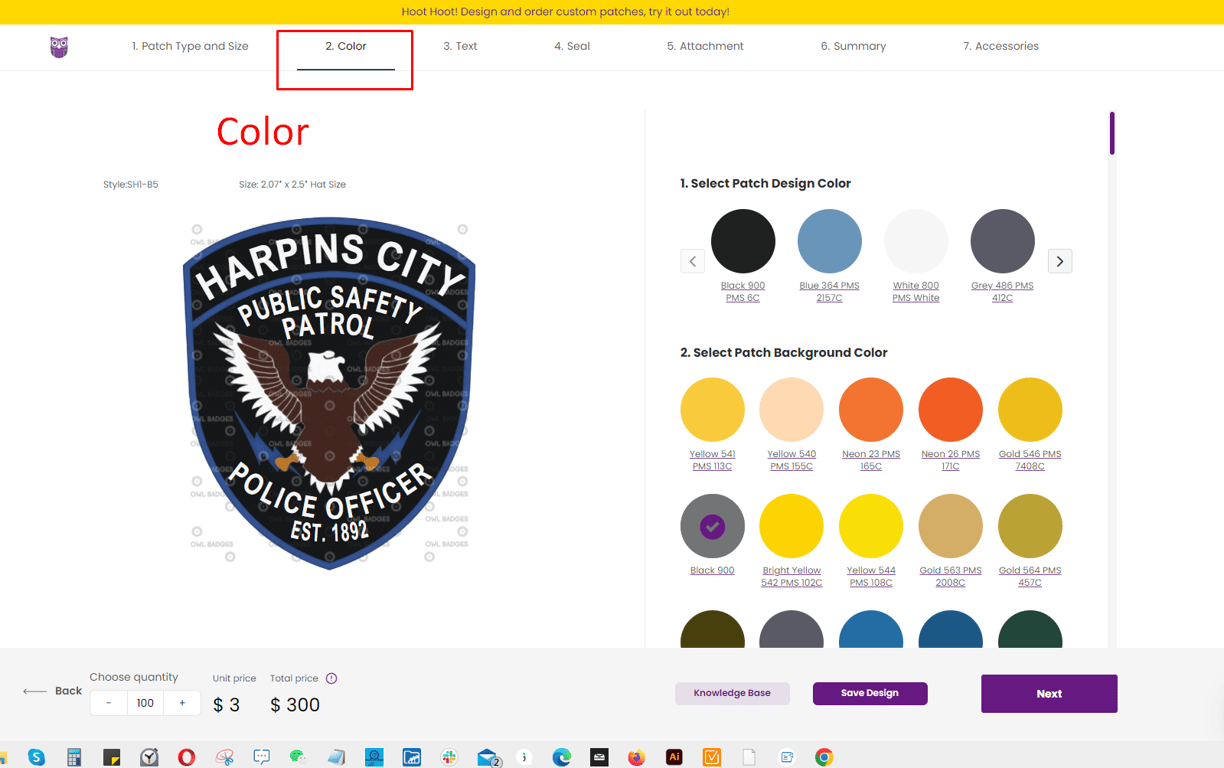Screen dimensions: 1224x768
Task: Open Sticky Notes from the taskbar
Action: coord(112,757)
